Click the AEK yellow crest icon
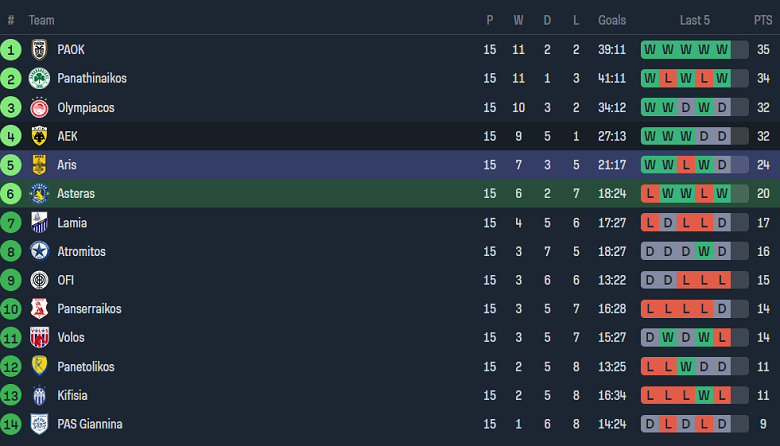This screenshot has width=780, height=446. click(x=40, y=136)
